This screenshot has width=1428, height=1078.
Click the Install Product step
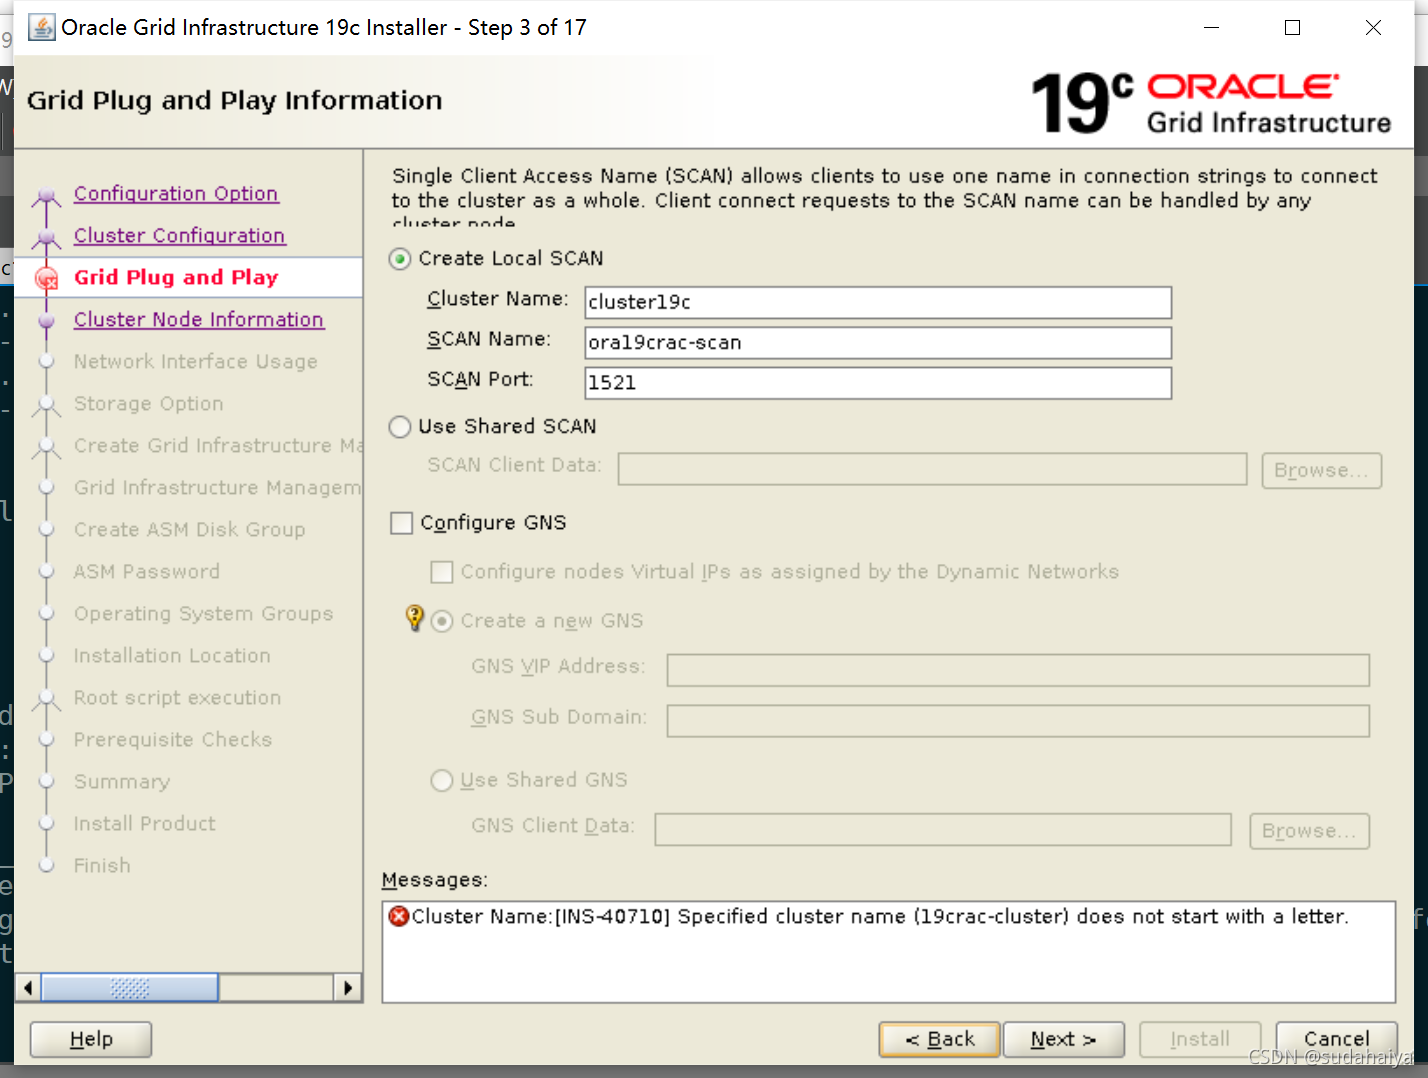(x=145, y=824)
